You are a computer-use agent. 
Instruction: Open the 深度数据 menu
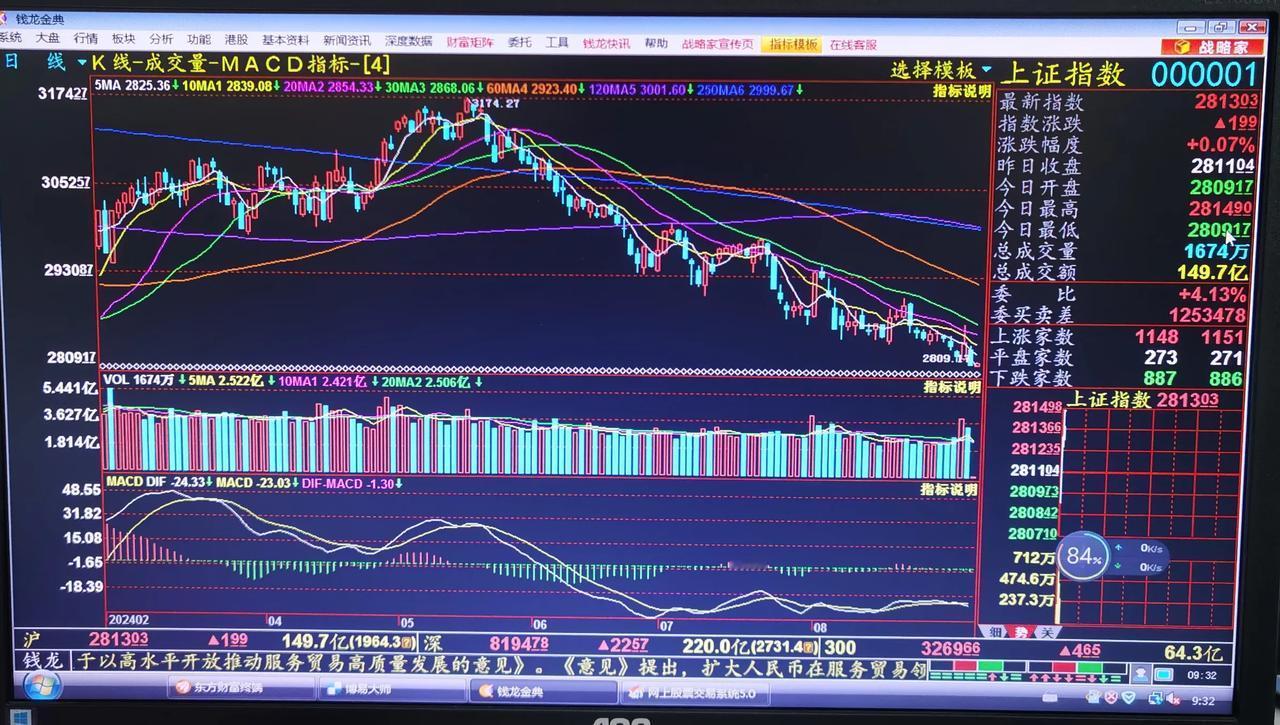coord(409,41)
